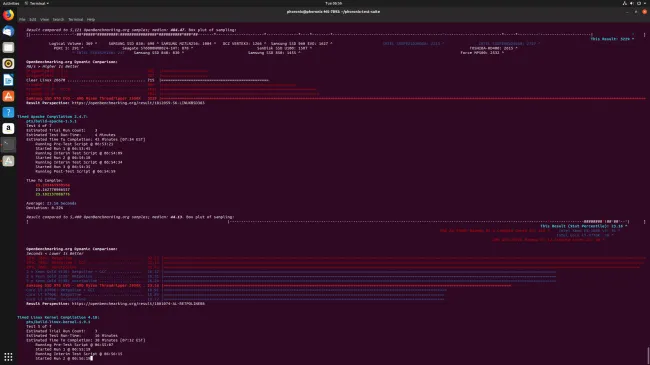Launch Firefox from the dock
Viewport: 650px width, 365px height.
8,15
